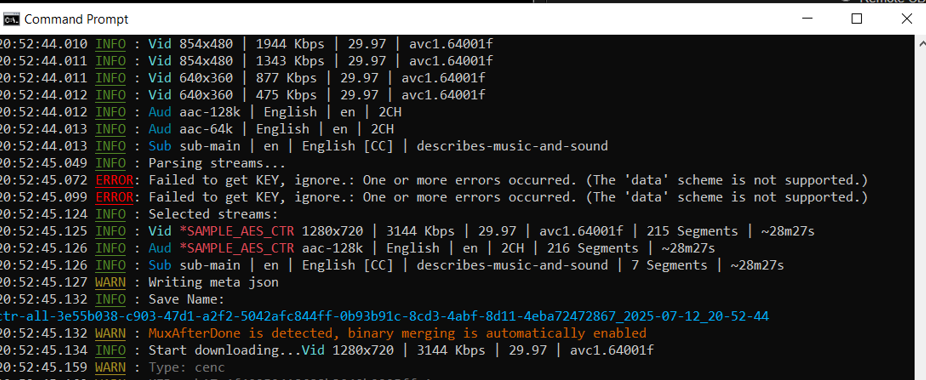Click the MuxAfterDone is detected warning
Screen dimensions: 926x380
click(397, 333)
